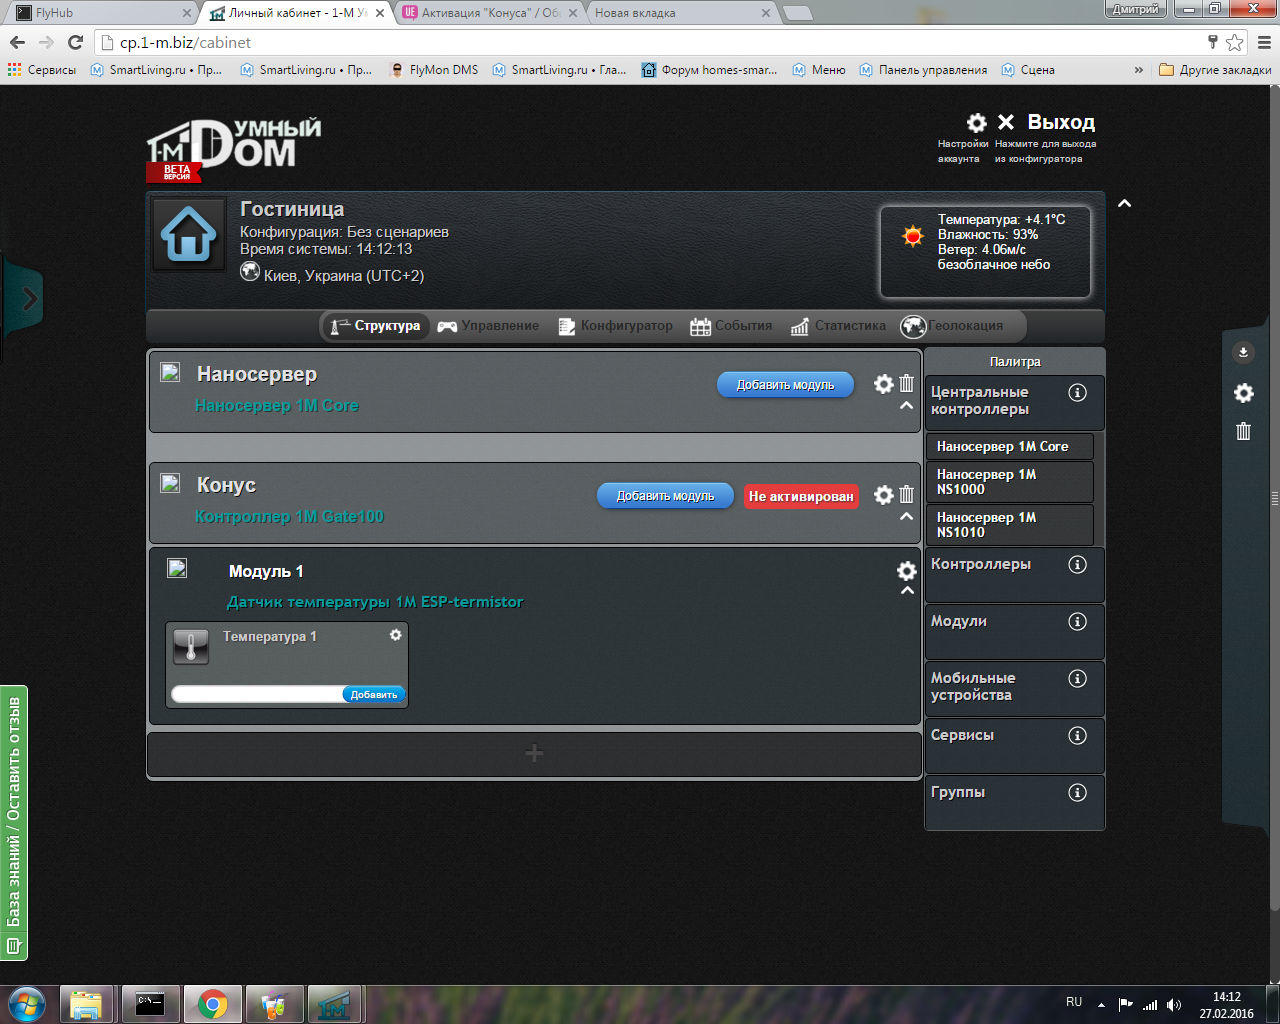Open Chrome from the Windows taskbar

click(212, 1004)
